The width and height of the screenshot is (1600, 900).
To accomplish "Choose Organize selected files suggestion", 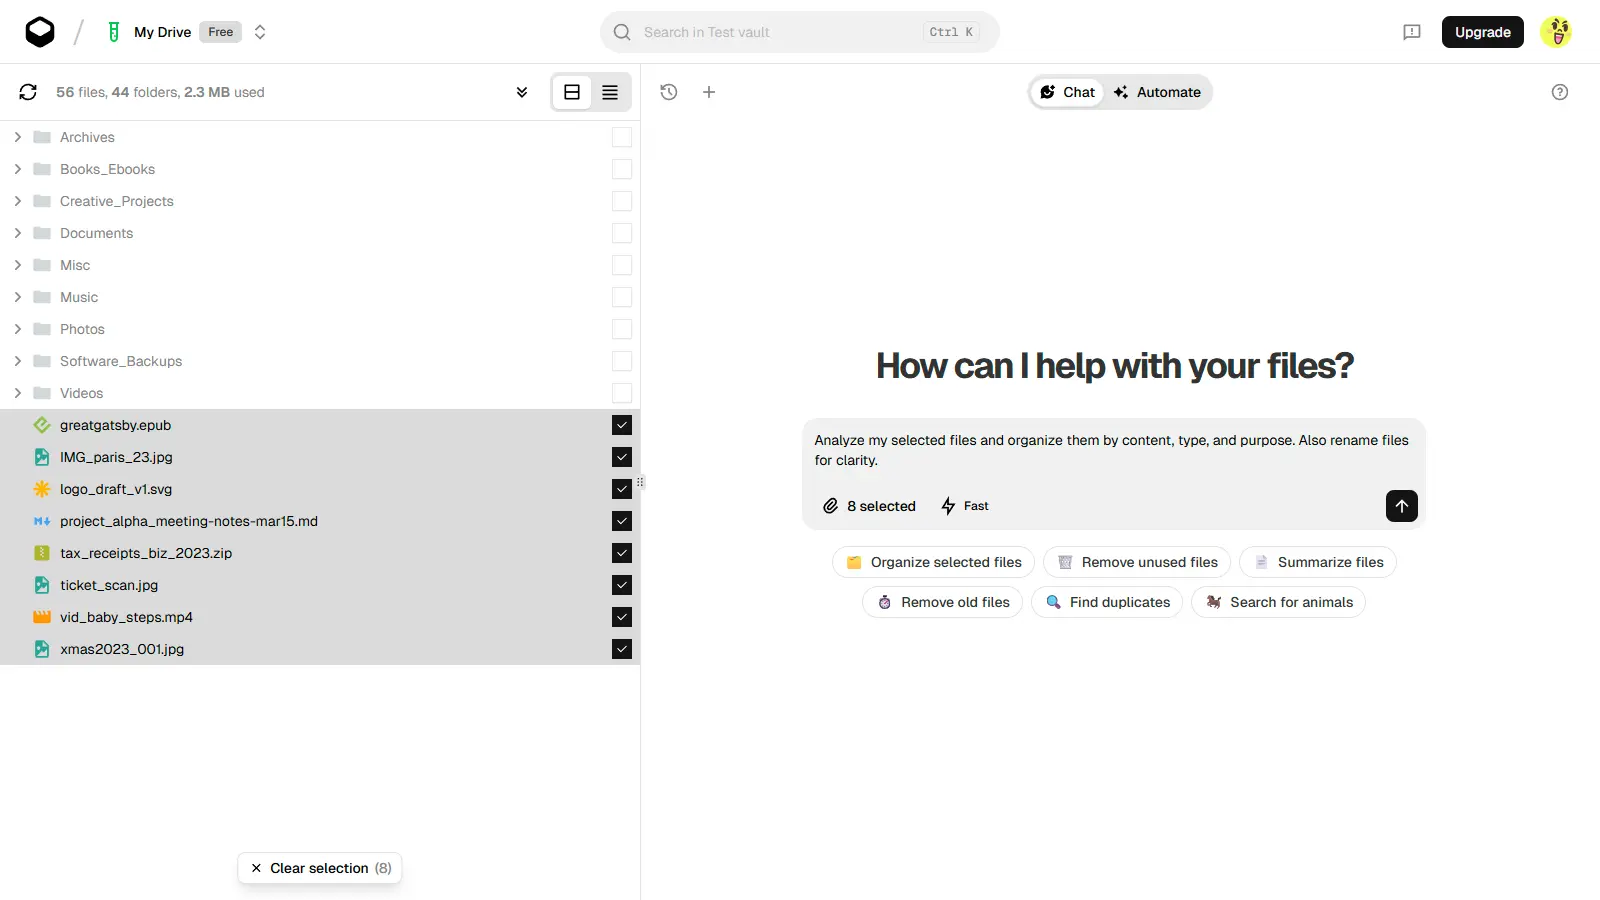I will click(x=934, y=562).
